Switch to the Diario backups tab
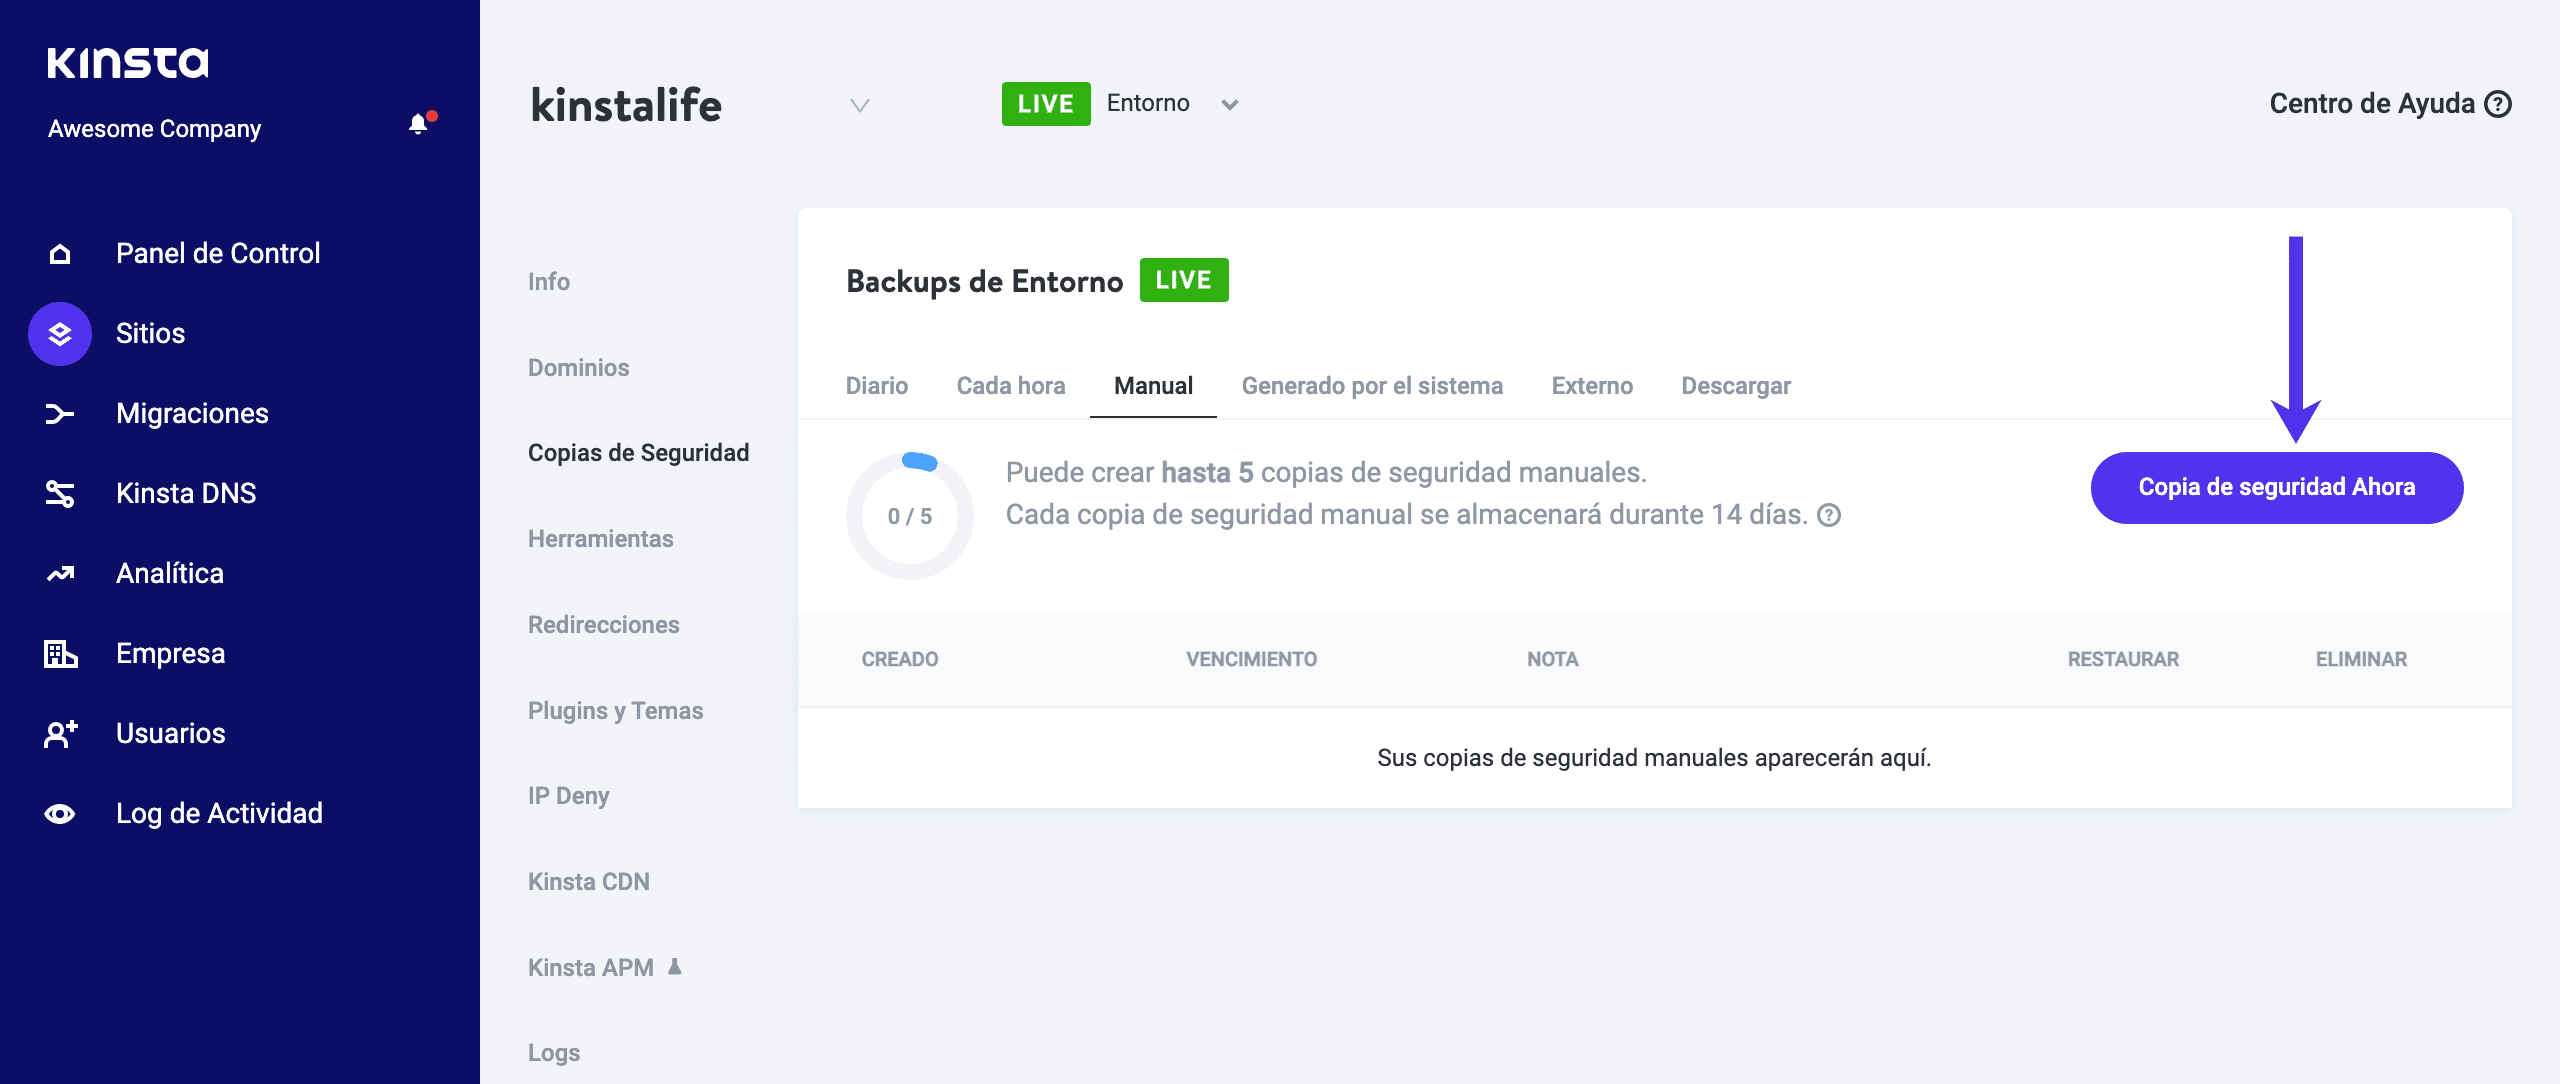The width and height of the screenshot is (2560, 1084). (x=876, y=386)
